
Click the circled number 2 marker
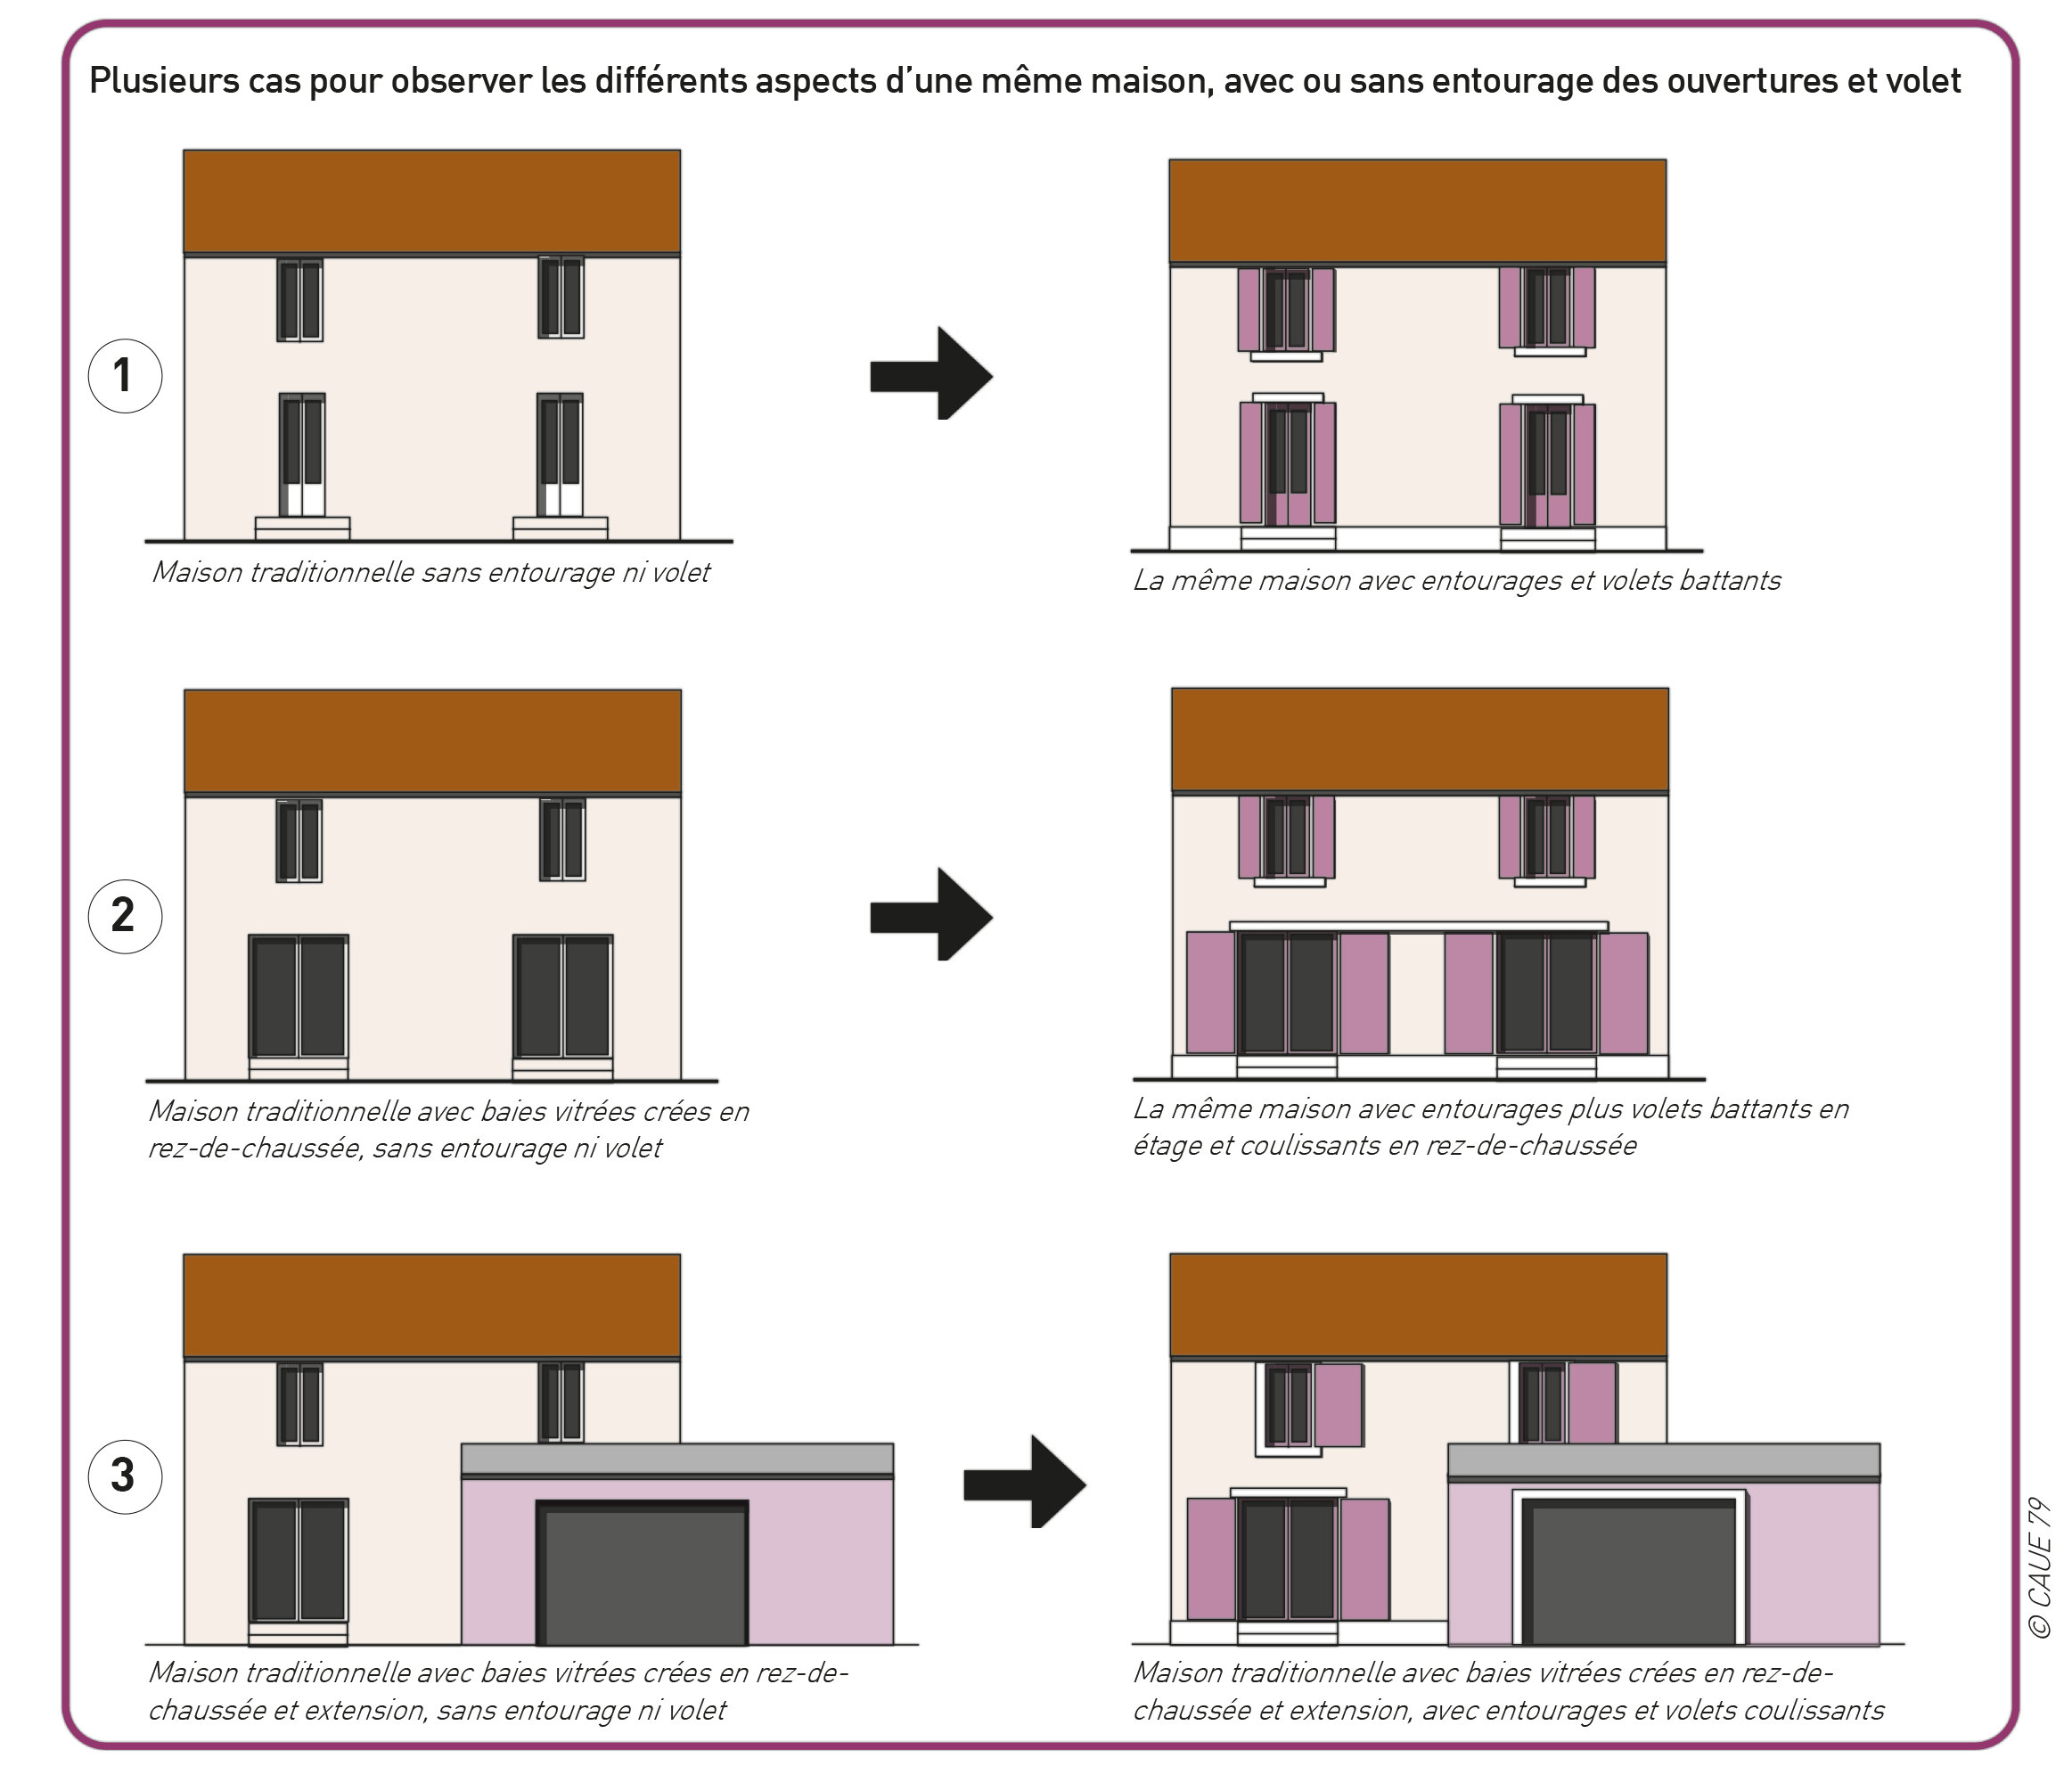(124, 915)
